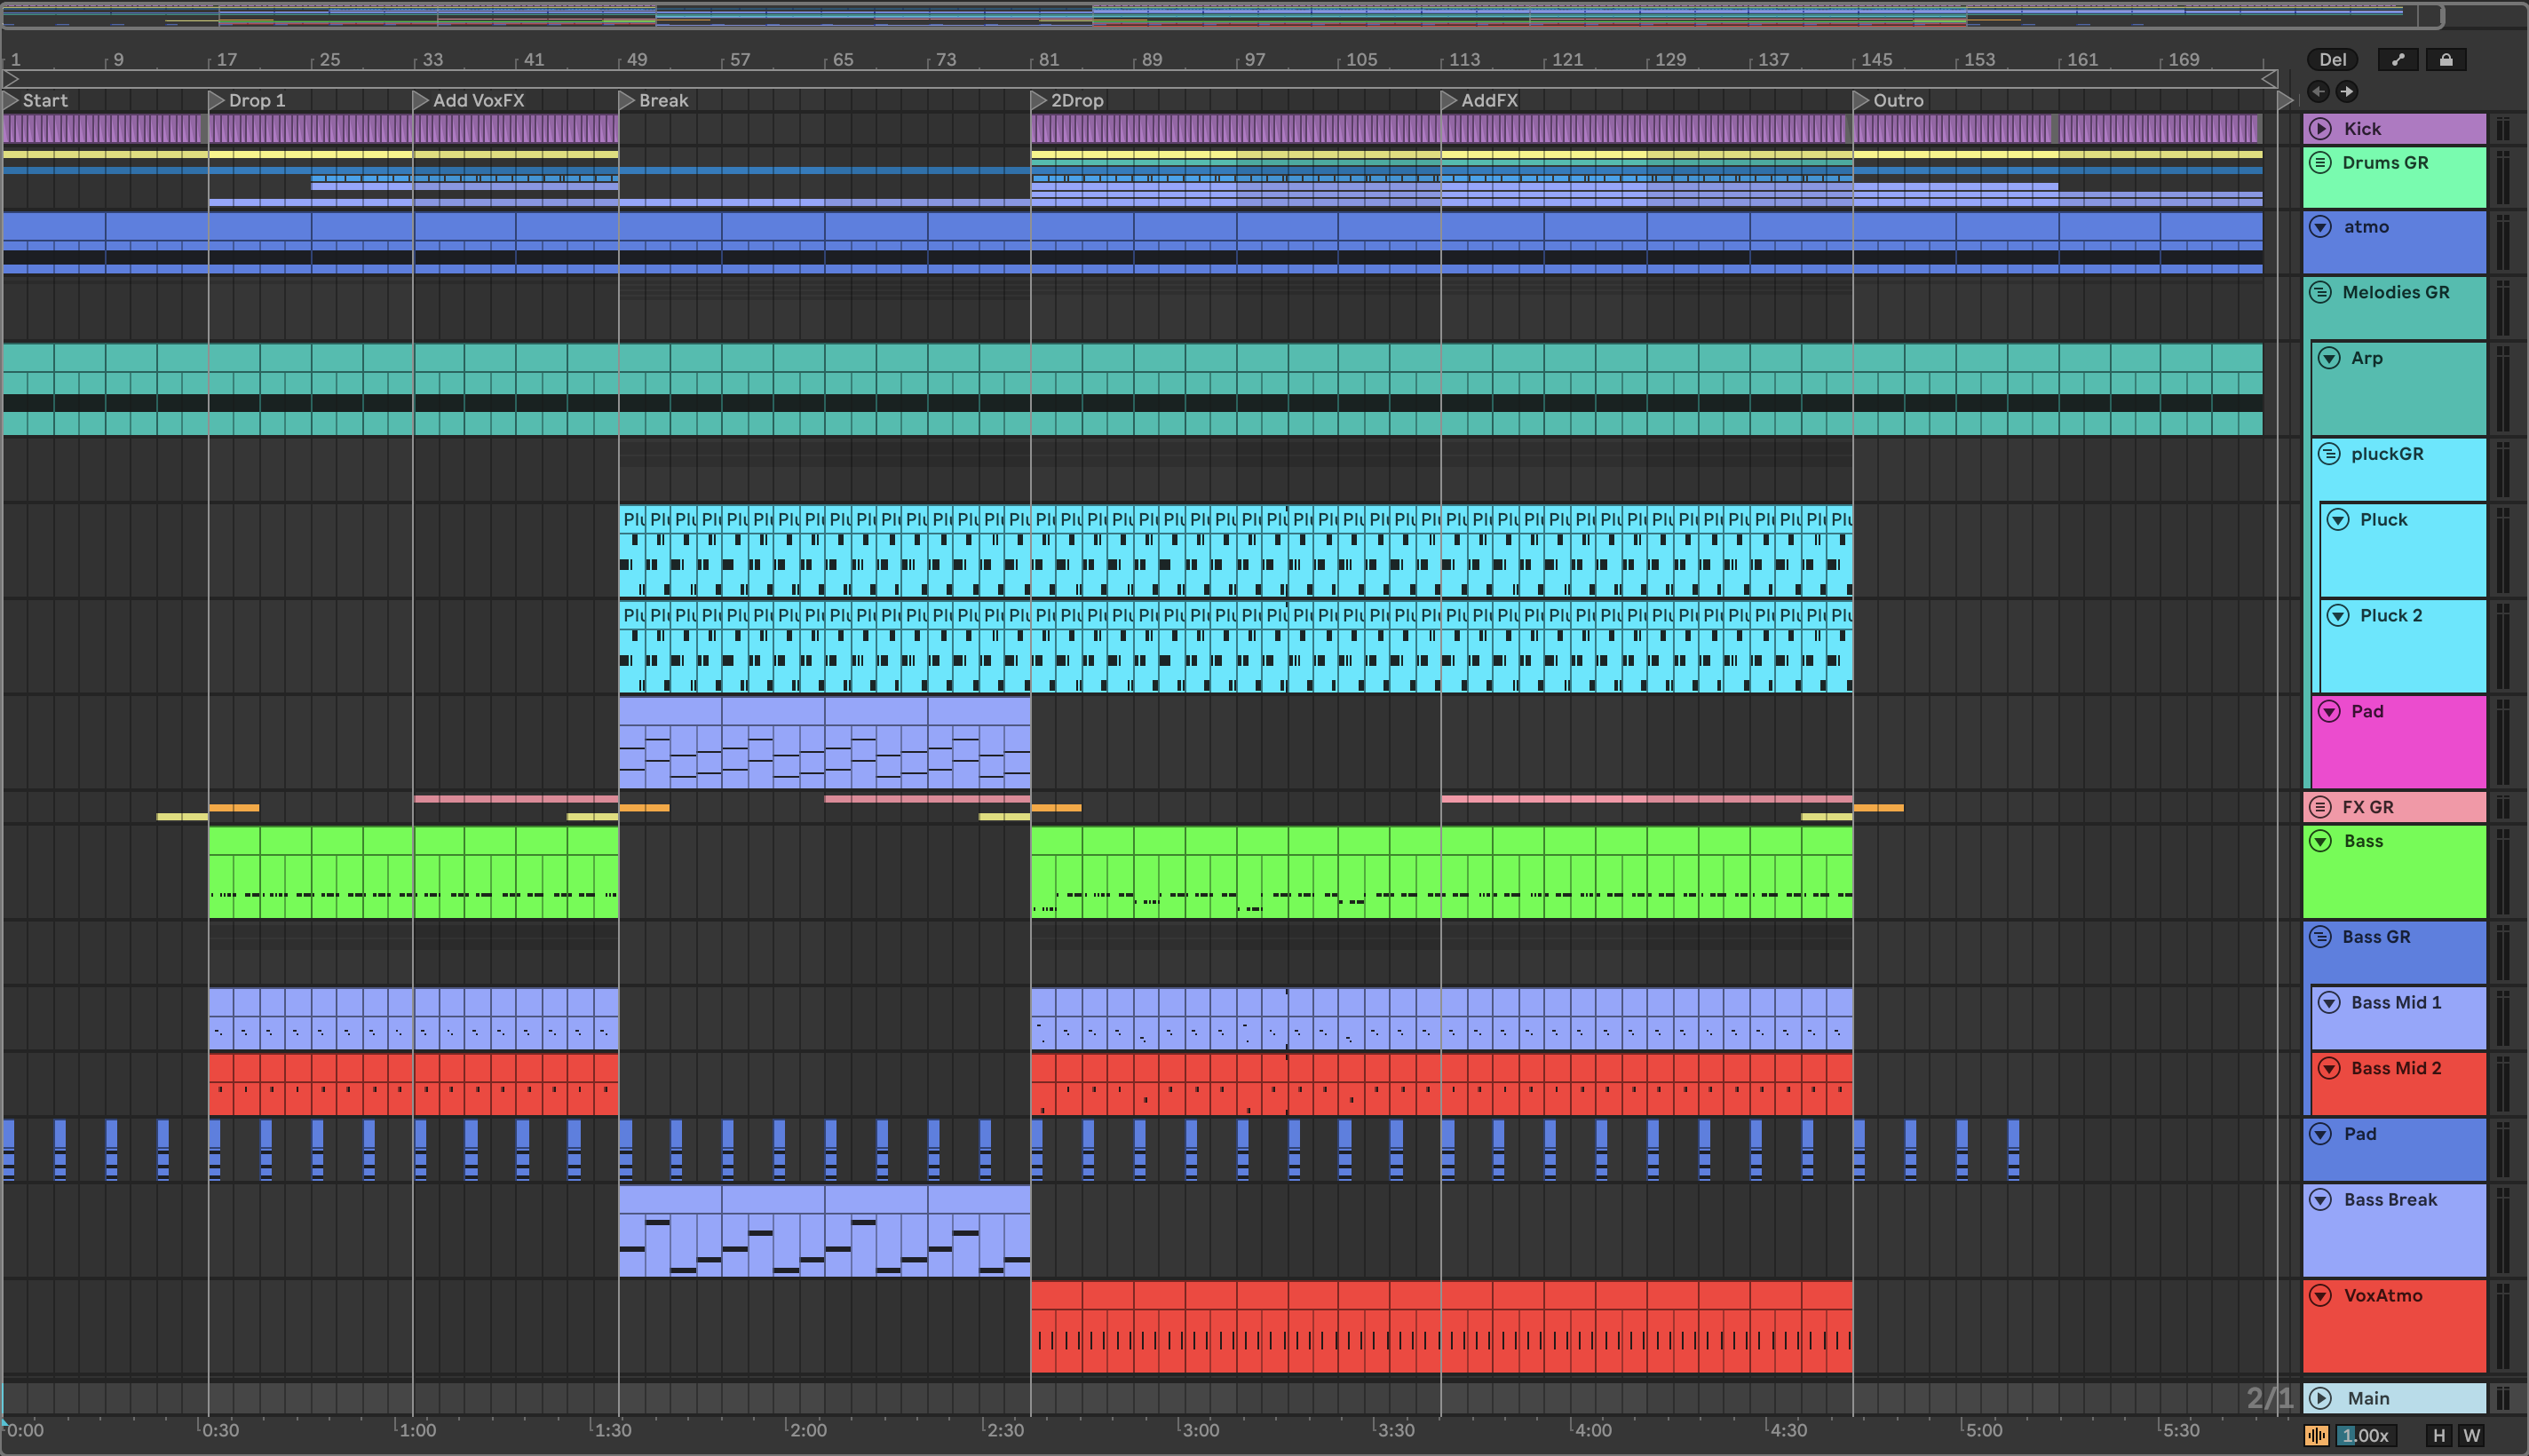Viewport: 2529px width, 1456px height.
Task: Toggle optimize arrangement height H button
Action: point(2439,1435)
